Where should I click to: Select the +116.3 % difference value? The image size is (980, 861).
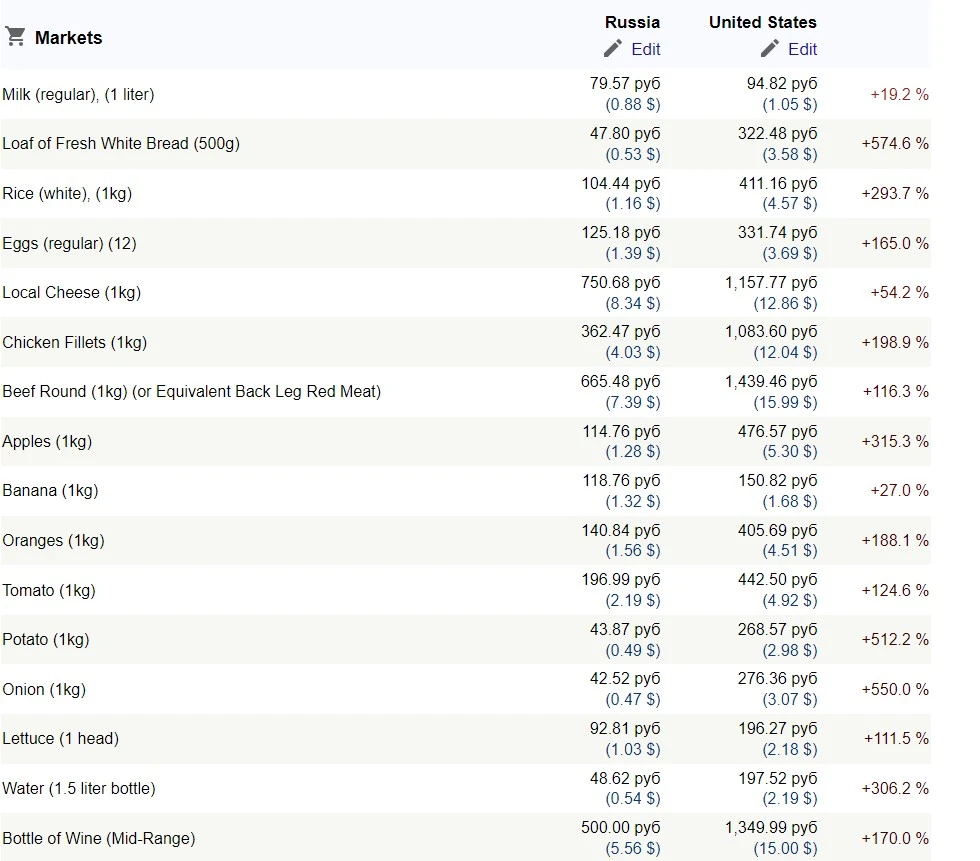[896, 392]
